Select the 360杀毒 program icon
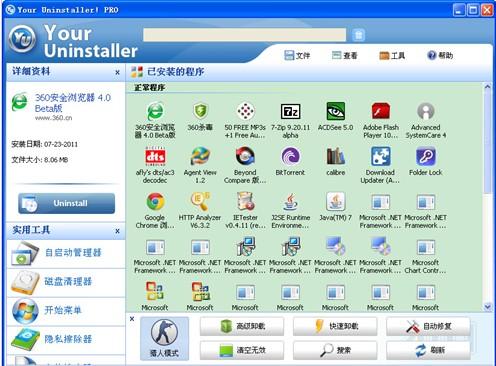Viewport: 496px width, 366px height. [200, 111]
